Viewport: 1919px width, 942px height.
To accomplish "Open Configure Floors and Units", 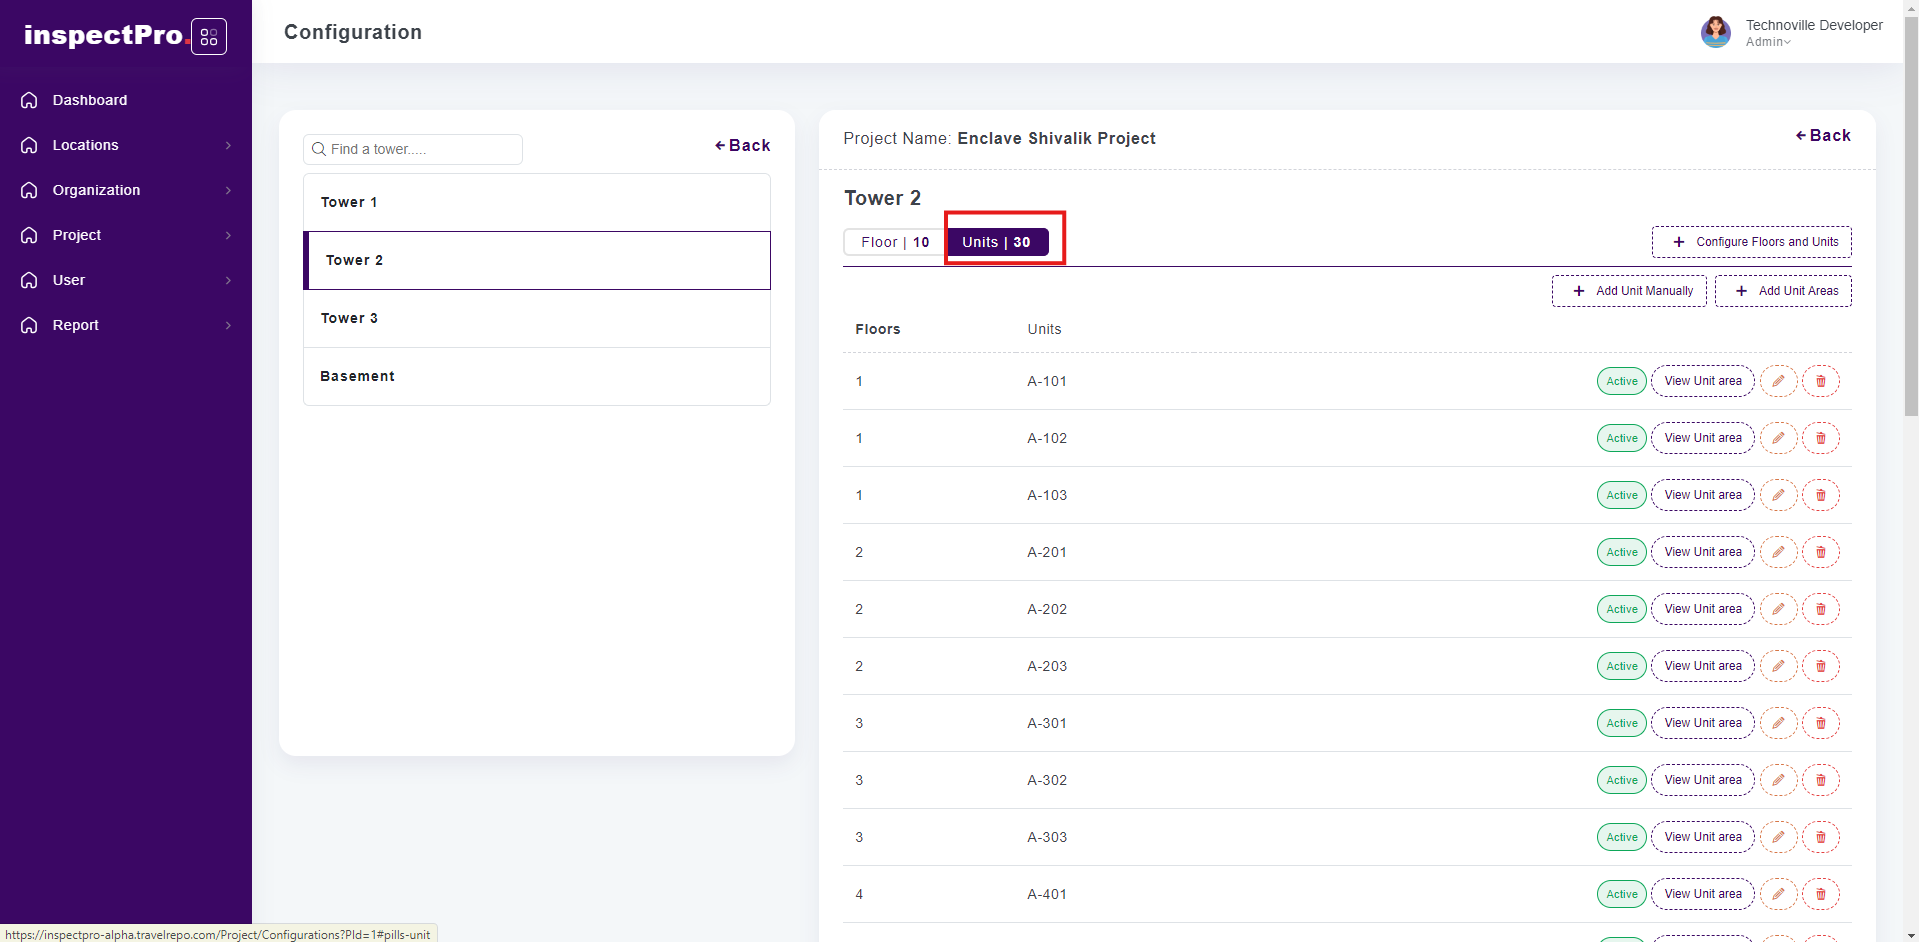I will (1751, 242).
